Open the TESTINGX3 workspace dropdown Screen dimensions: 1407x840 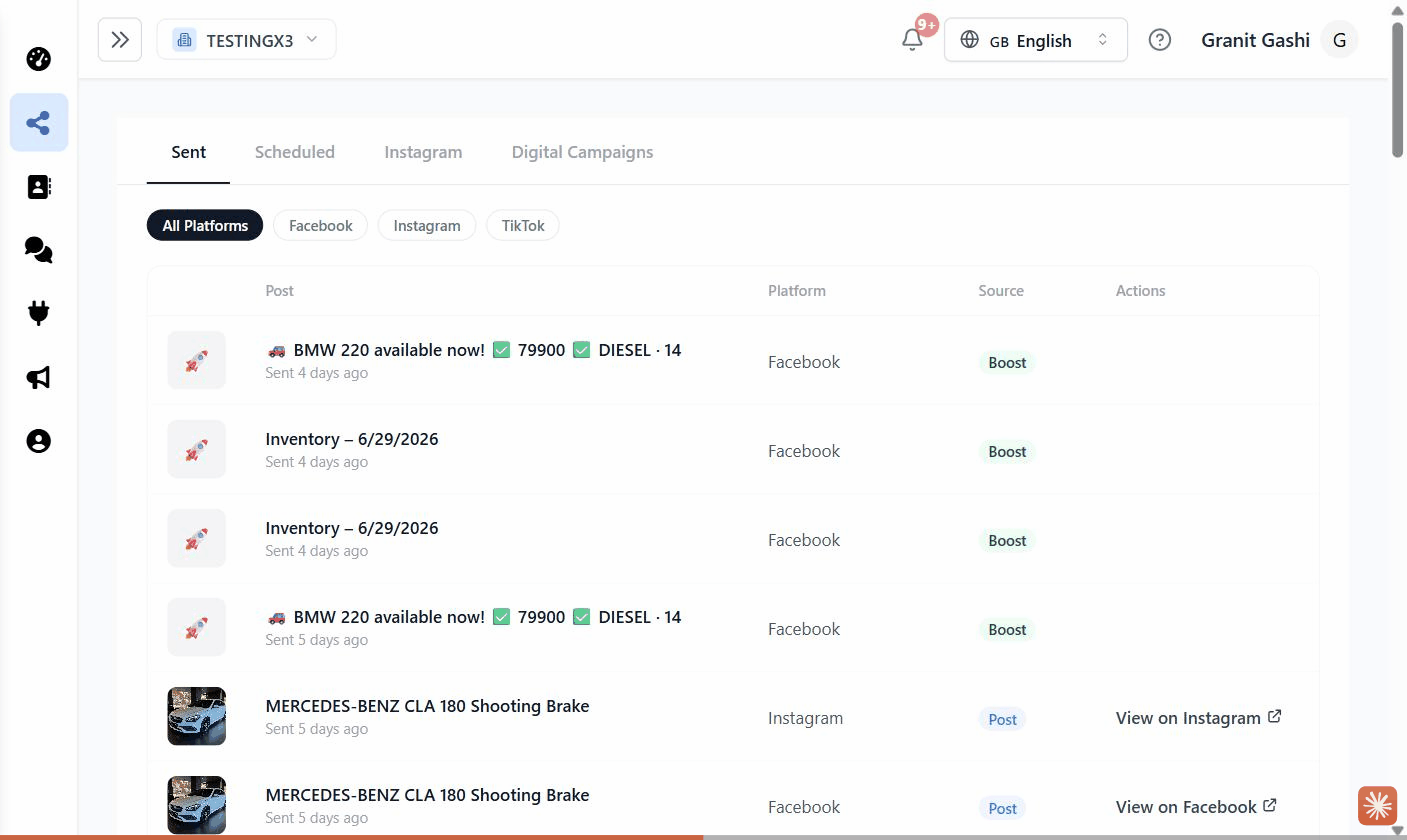[x=246, y=40]
